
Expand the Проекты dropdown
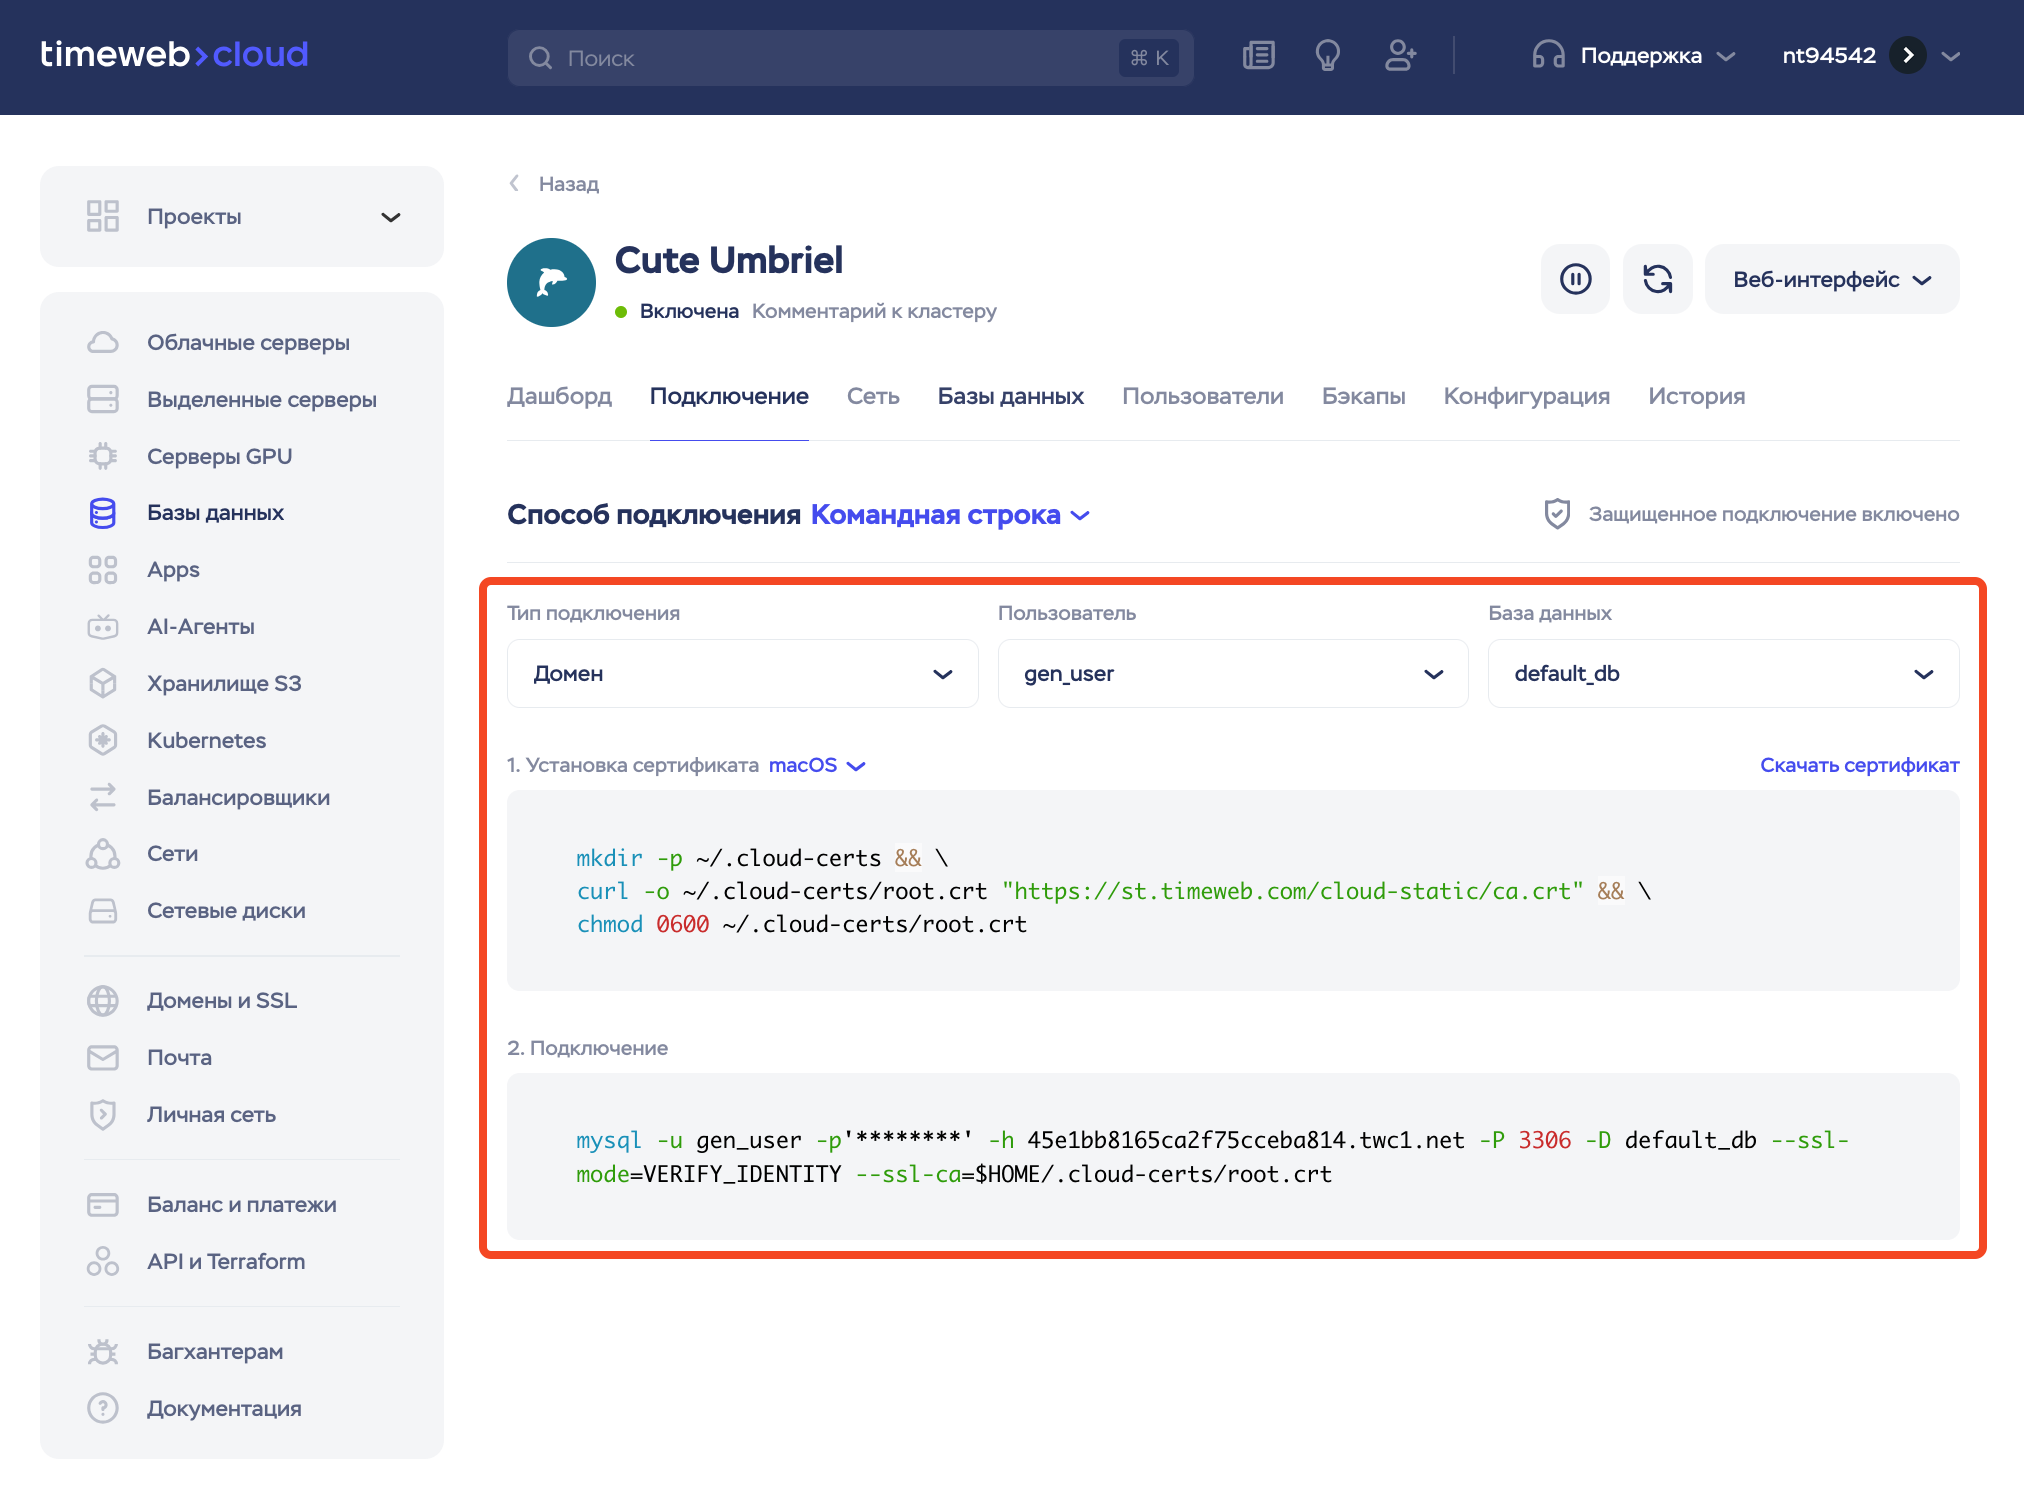click(x=242, y=216)
